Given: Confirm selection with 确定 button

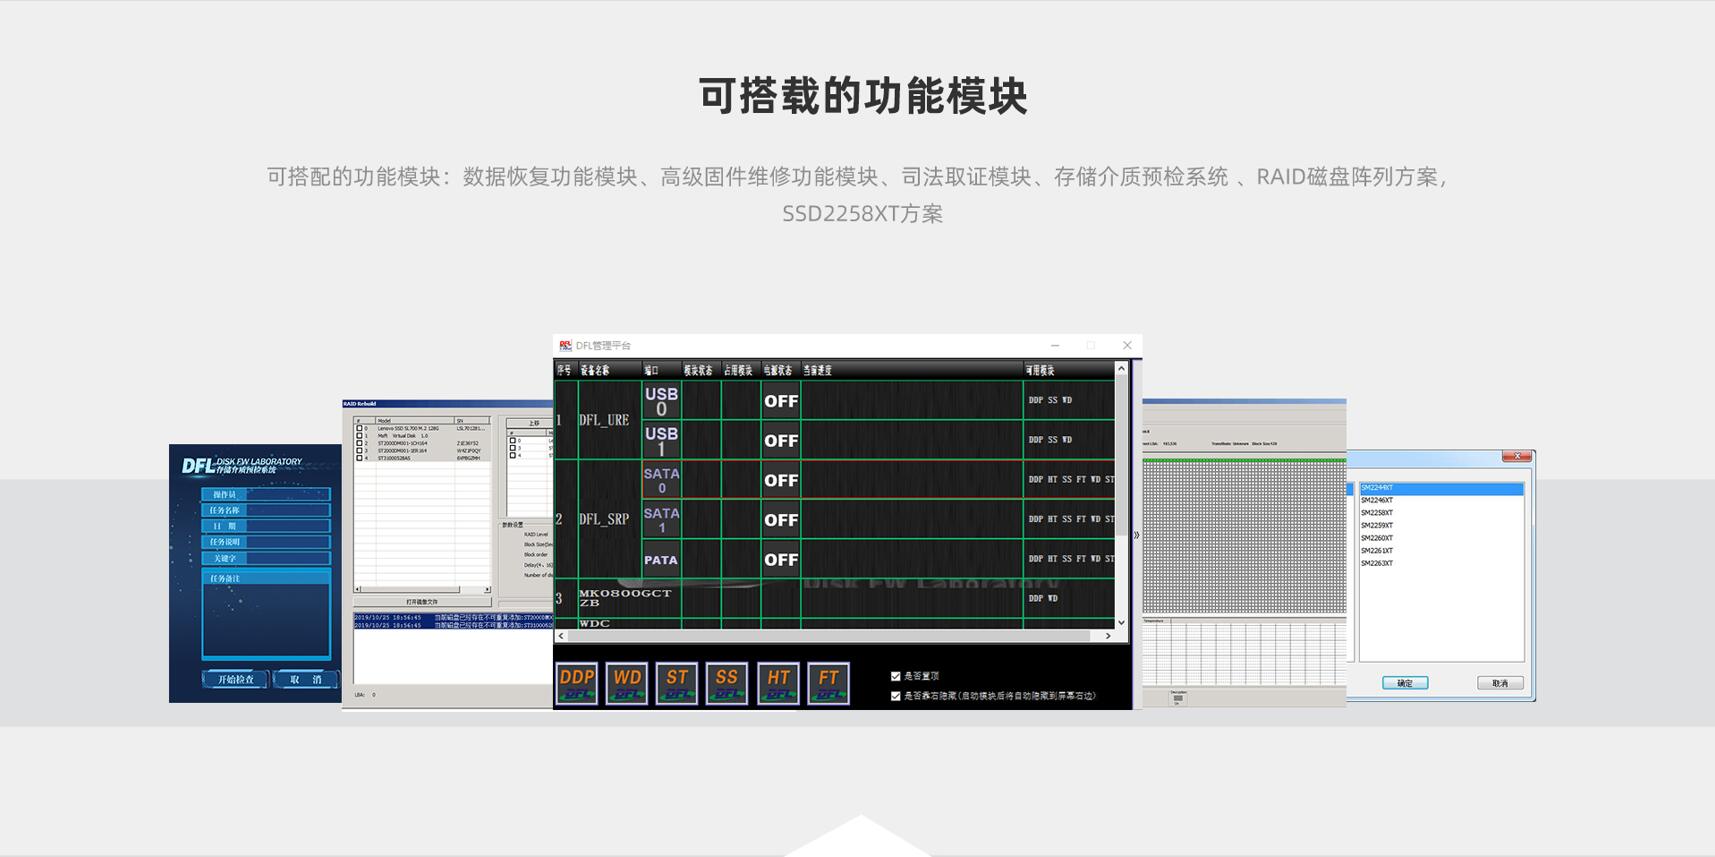Looking at the screenshot, I should (x=1404, y=683).
